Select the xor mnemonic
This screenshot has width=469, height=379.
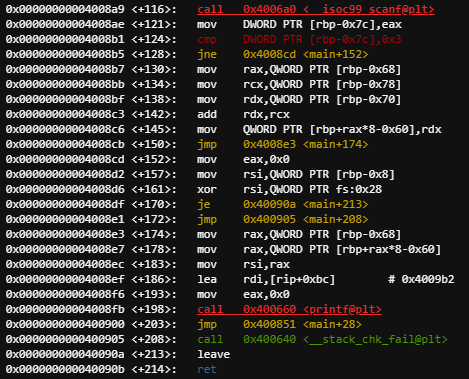coord(207,189)
